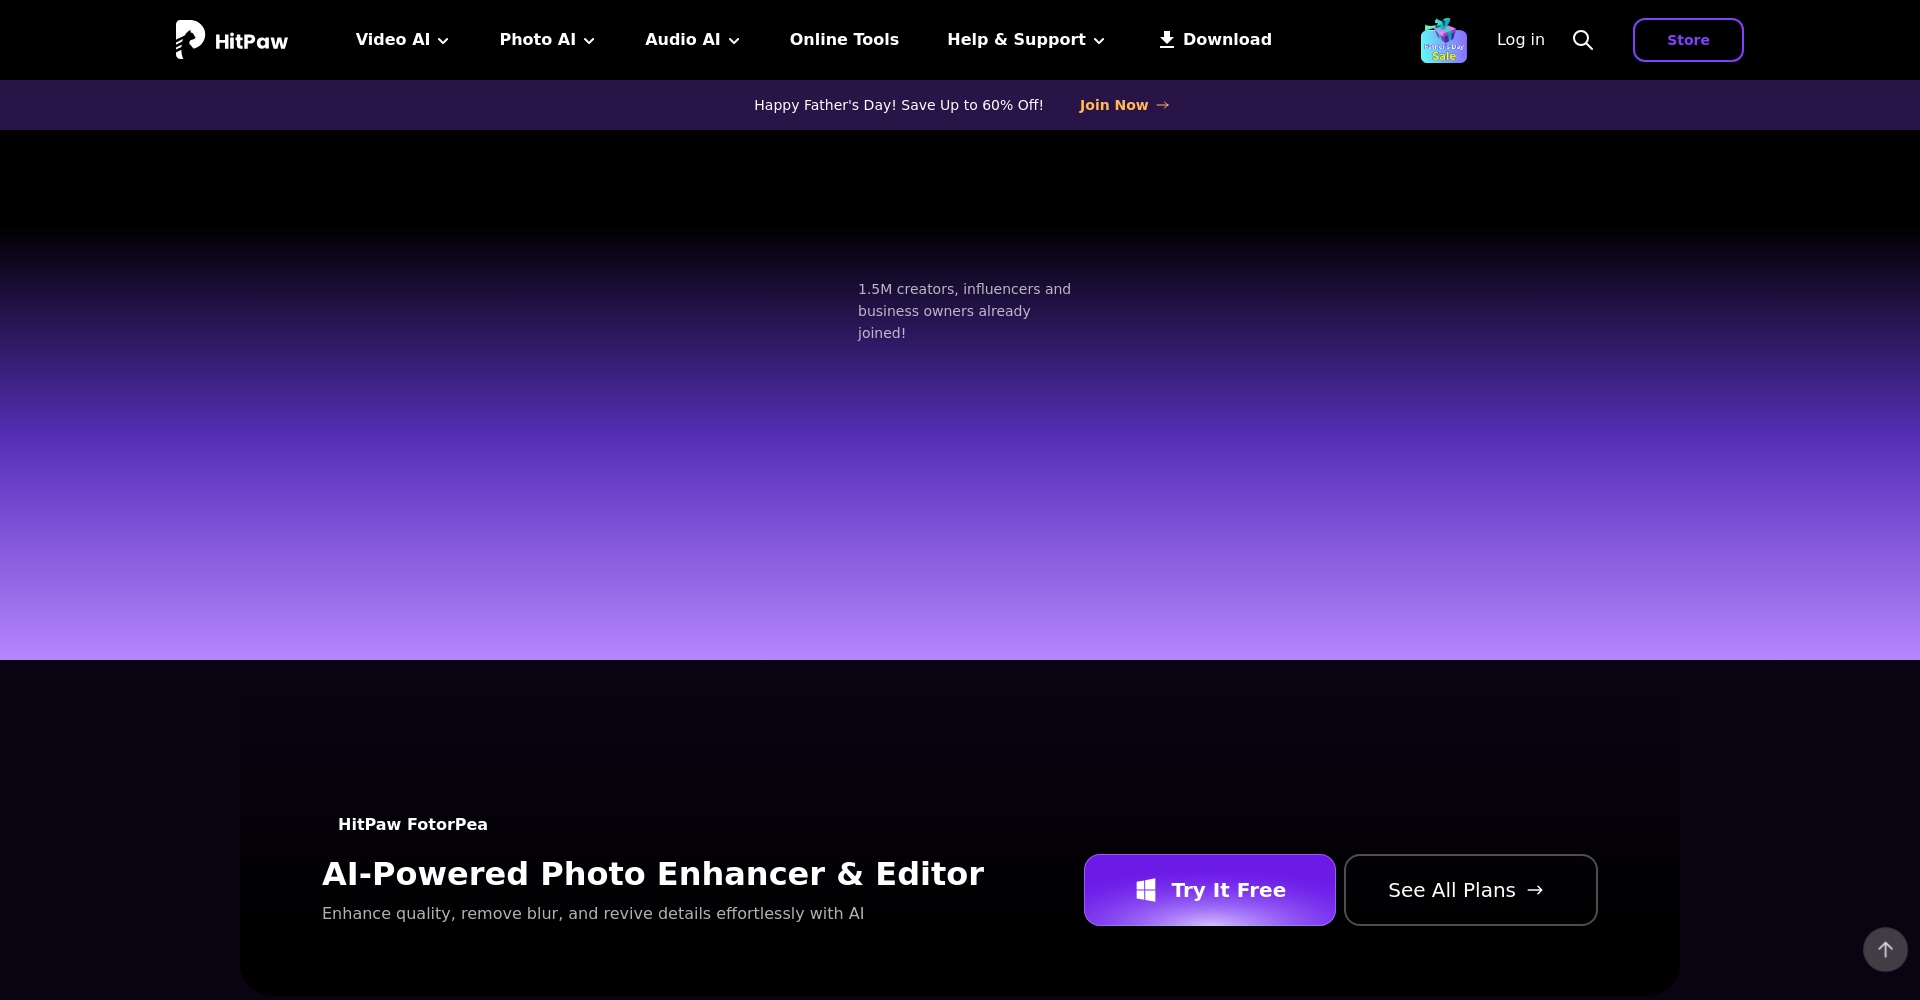1920x1000 pixels.
Task: Open the Father's Day Sale gift icon
Action: (1444, 40)
